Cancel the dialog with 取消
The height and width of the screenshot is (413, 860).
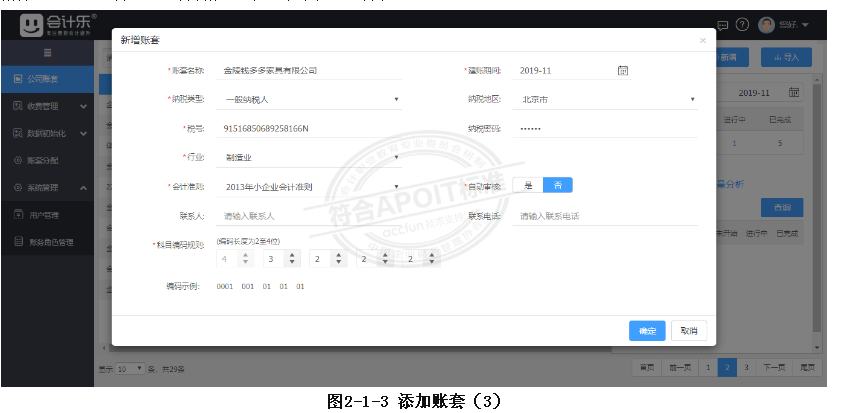(x=689, y=331)
